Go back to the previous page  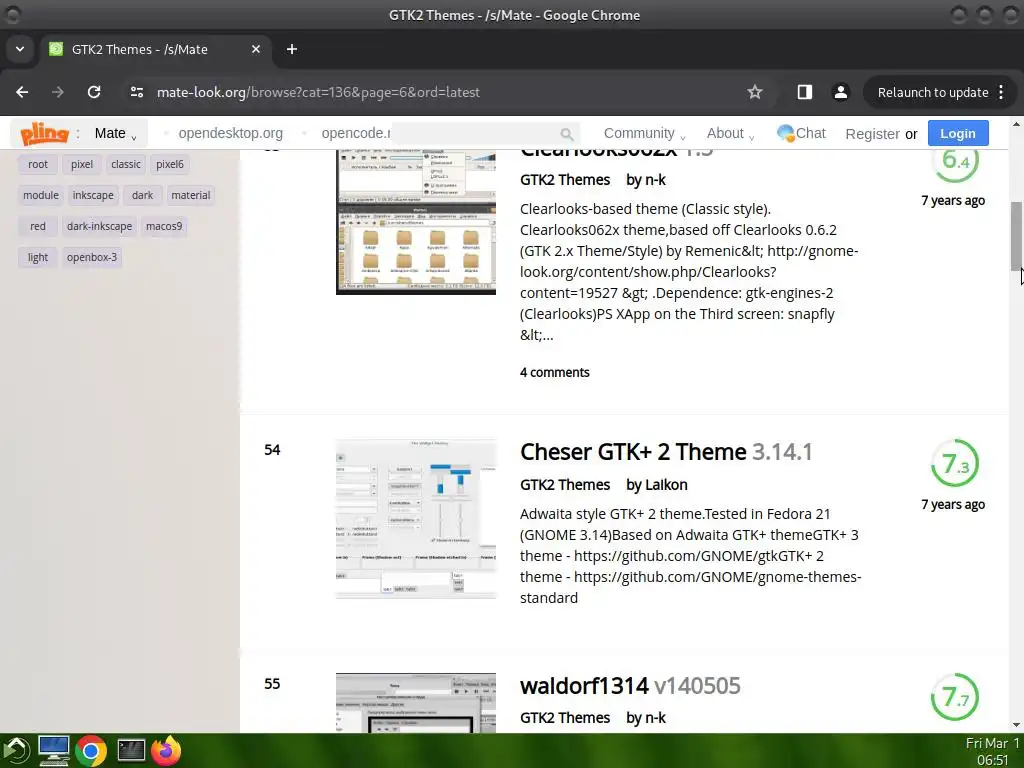(22, 92)
